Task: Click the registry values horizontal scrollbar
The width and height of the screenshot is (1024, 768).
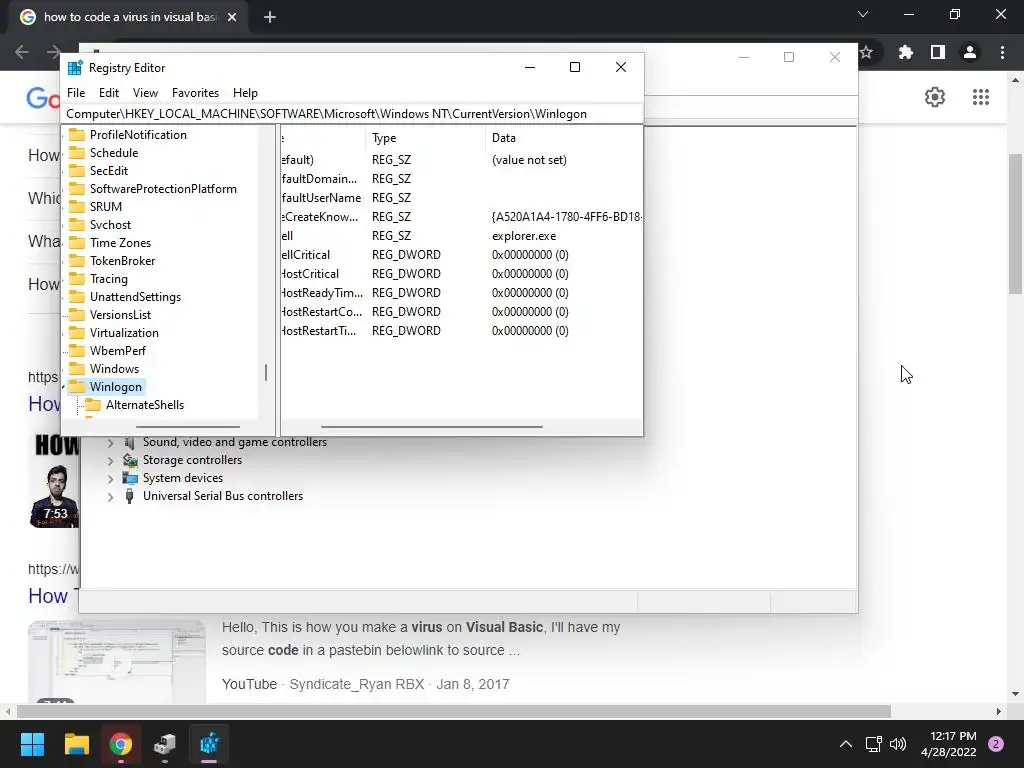Action: [431, 426]
